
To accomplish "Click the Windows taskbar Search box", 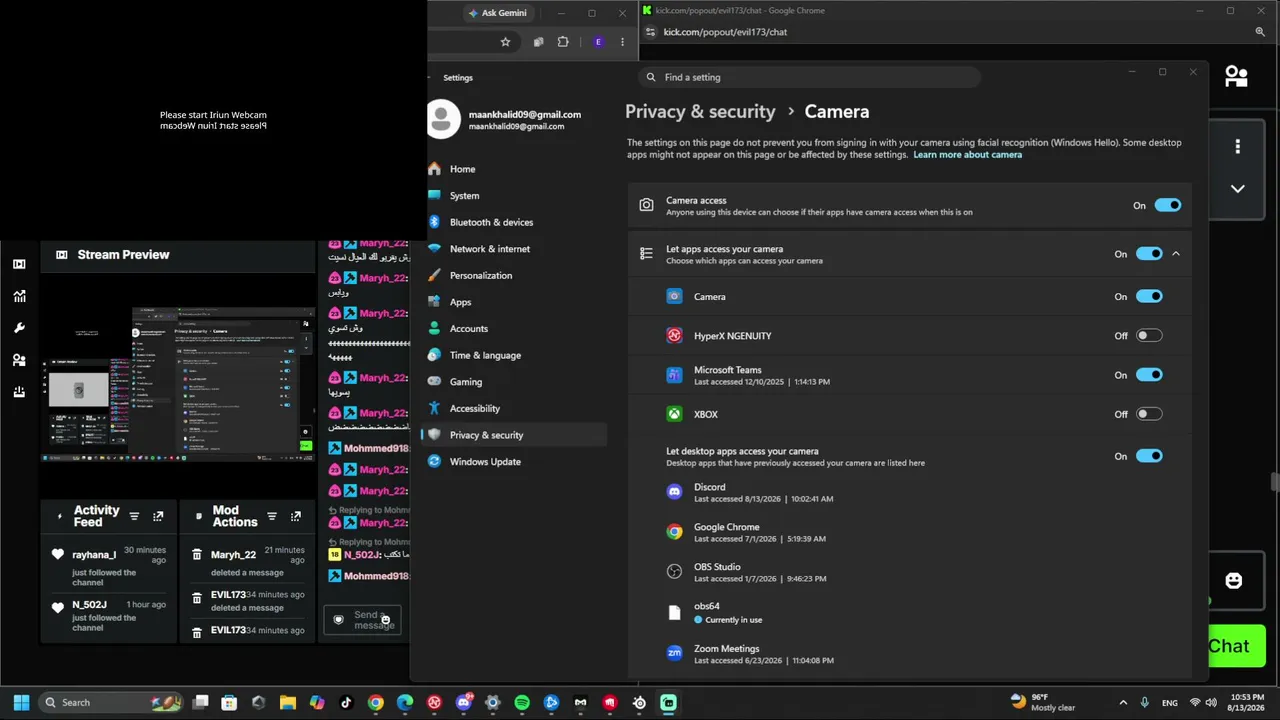I will click(109, 703).
